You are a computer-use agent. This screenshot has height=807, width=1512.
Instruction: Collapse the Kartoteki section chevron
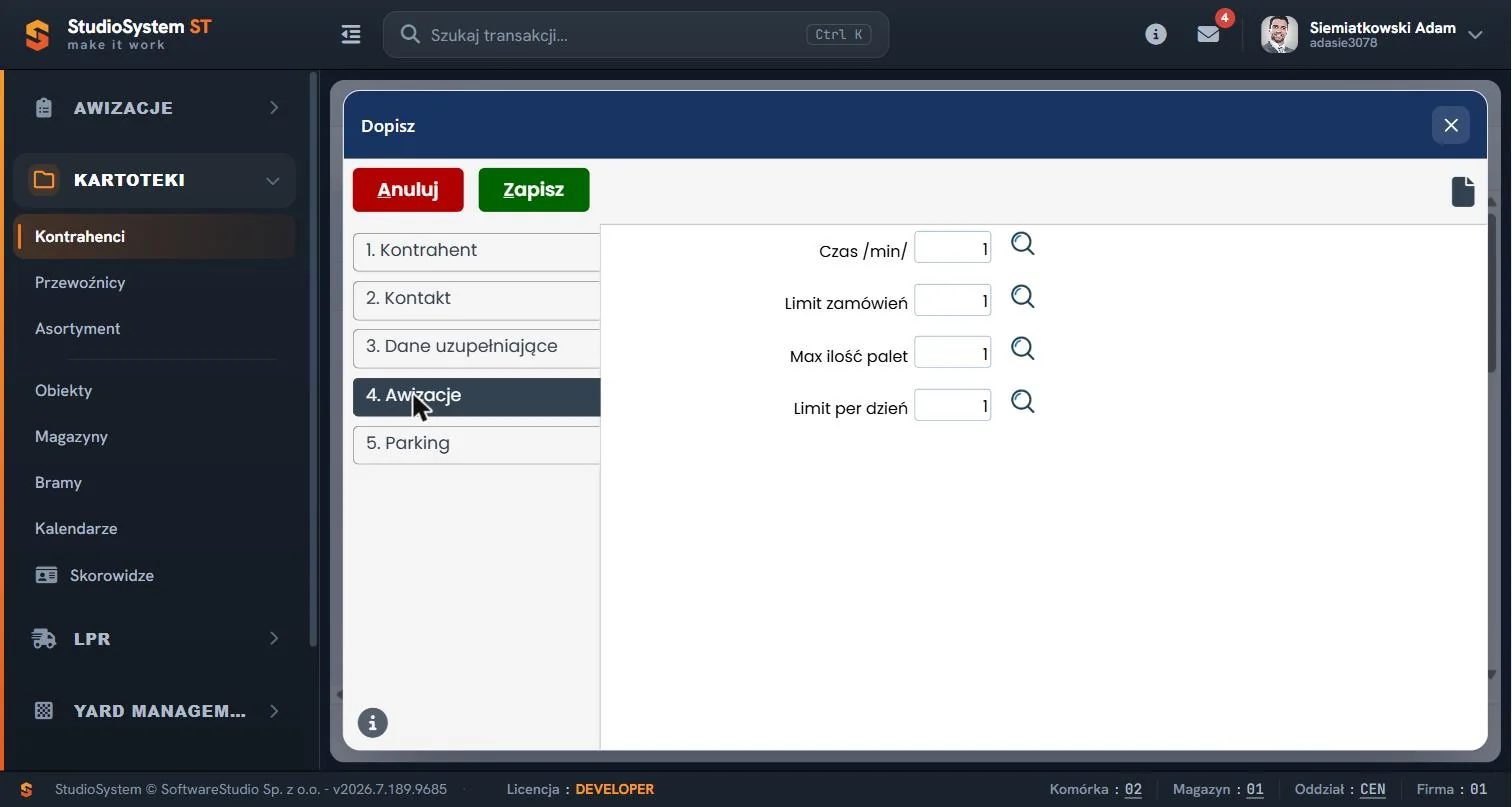pos(273,181)
